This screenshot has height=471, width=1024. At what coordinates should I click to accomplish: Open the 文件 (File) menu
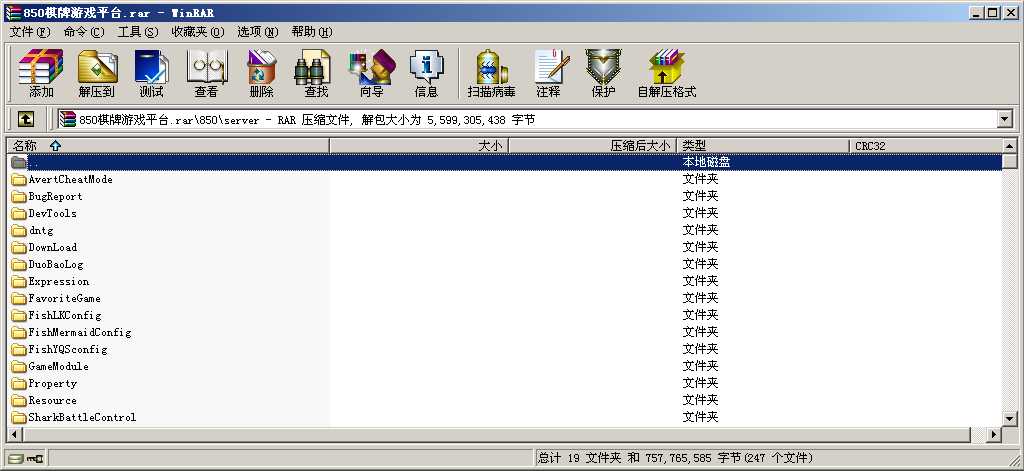point(30,31)
